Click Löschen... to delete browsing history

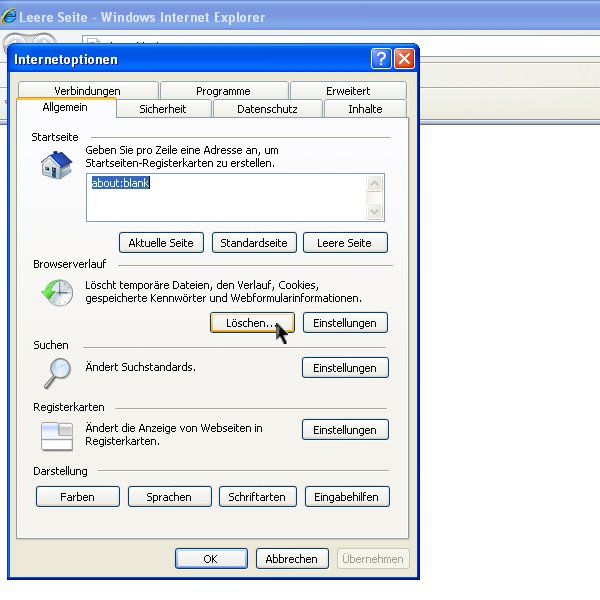tap(253, 323)
